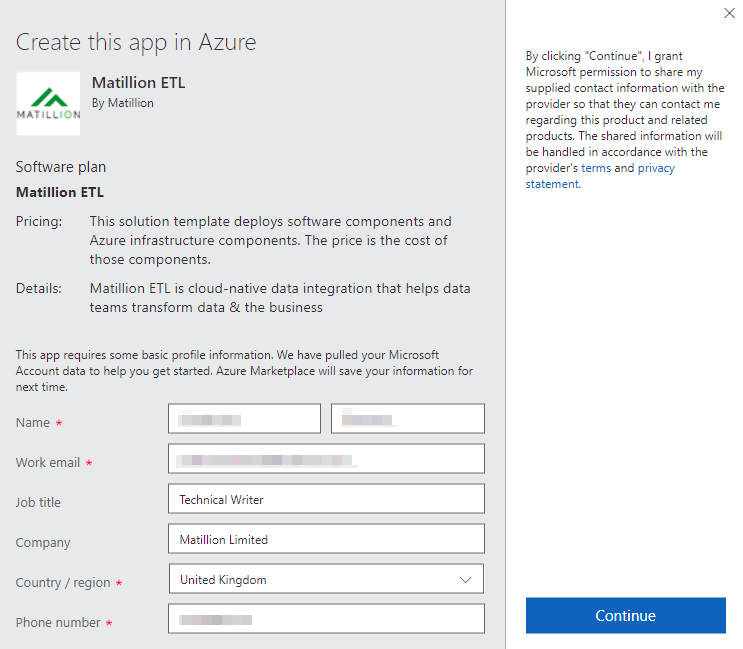Image resolution: width=743 pixels, height=649 pixels.
Task: Click the Pricing label
Action: point(39,221)
